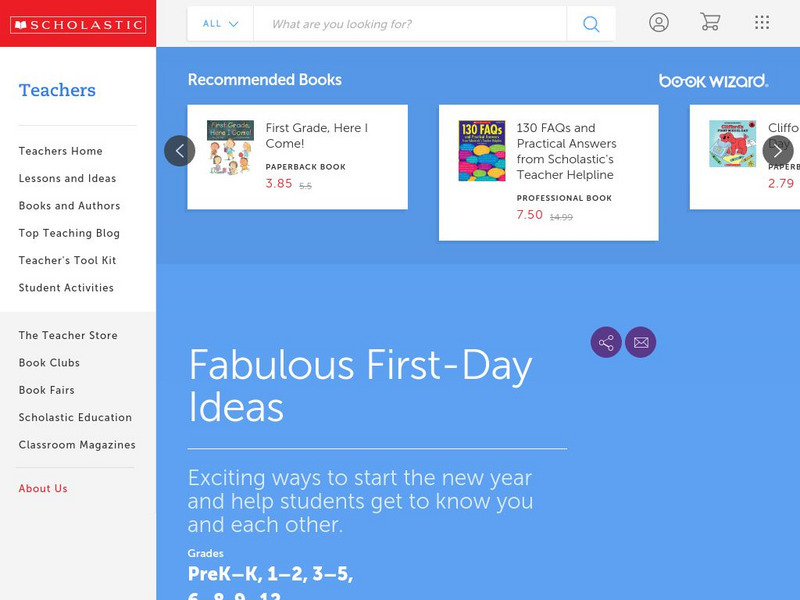Email the article using the envelope icon
Screen dimensions: 800x600
(x=641, y=341)
